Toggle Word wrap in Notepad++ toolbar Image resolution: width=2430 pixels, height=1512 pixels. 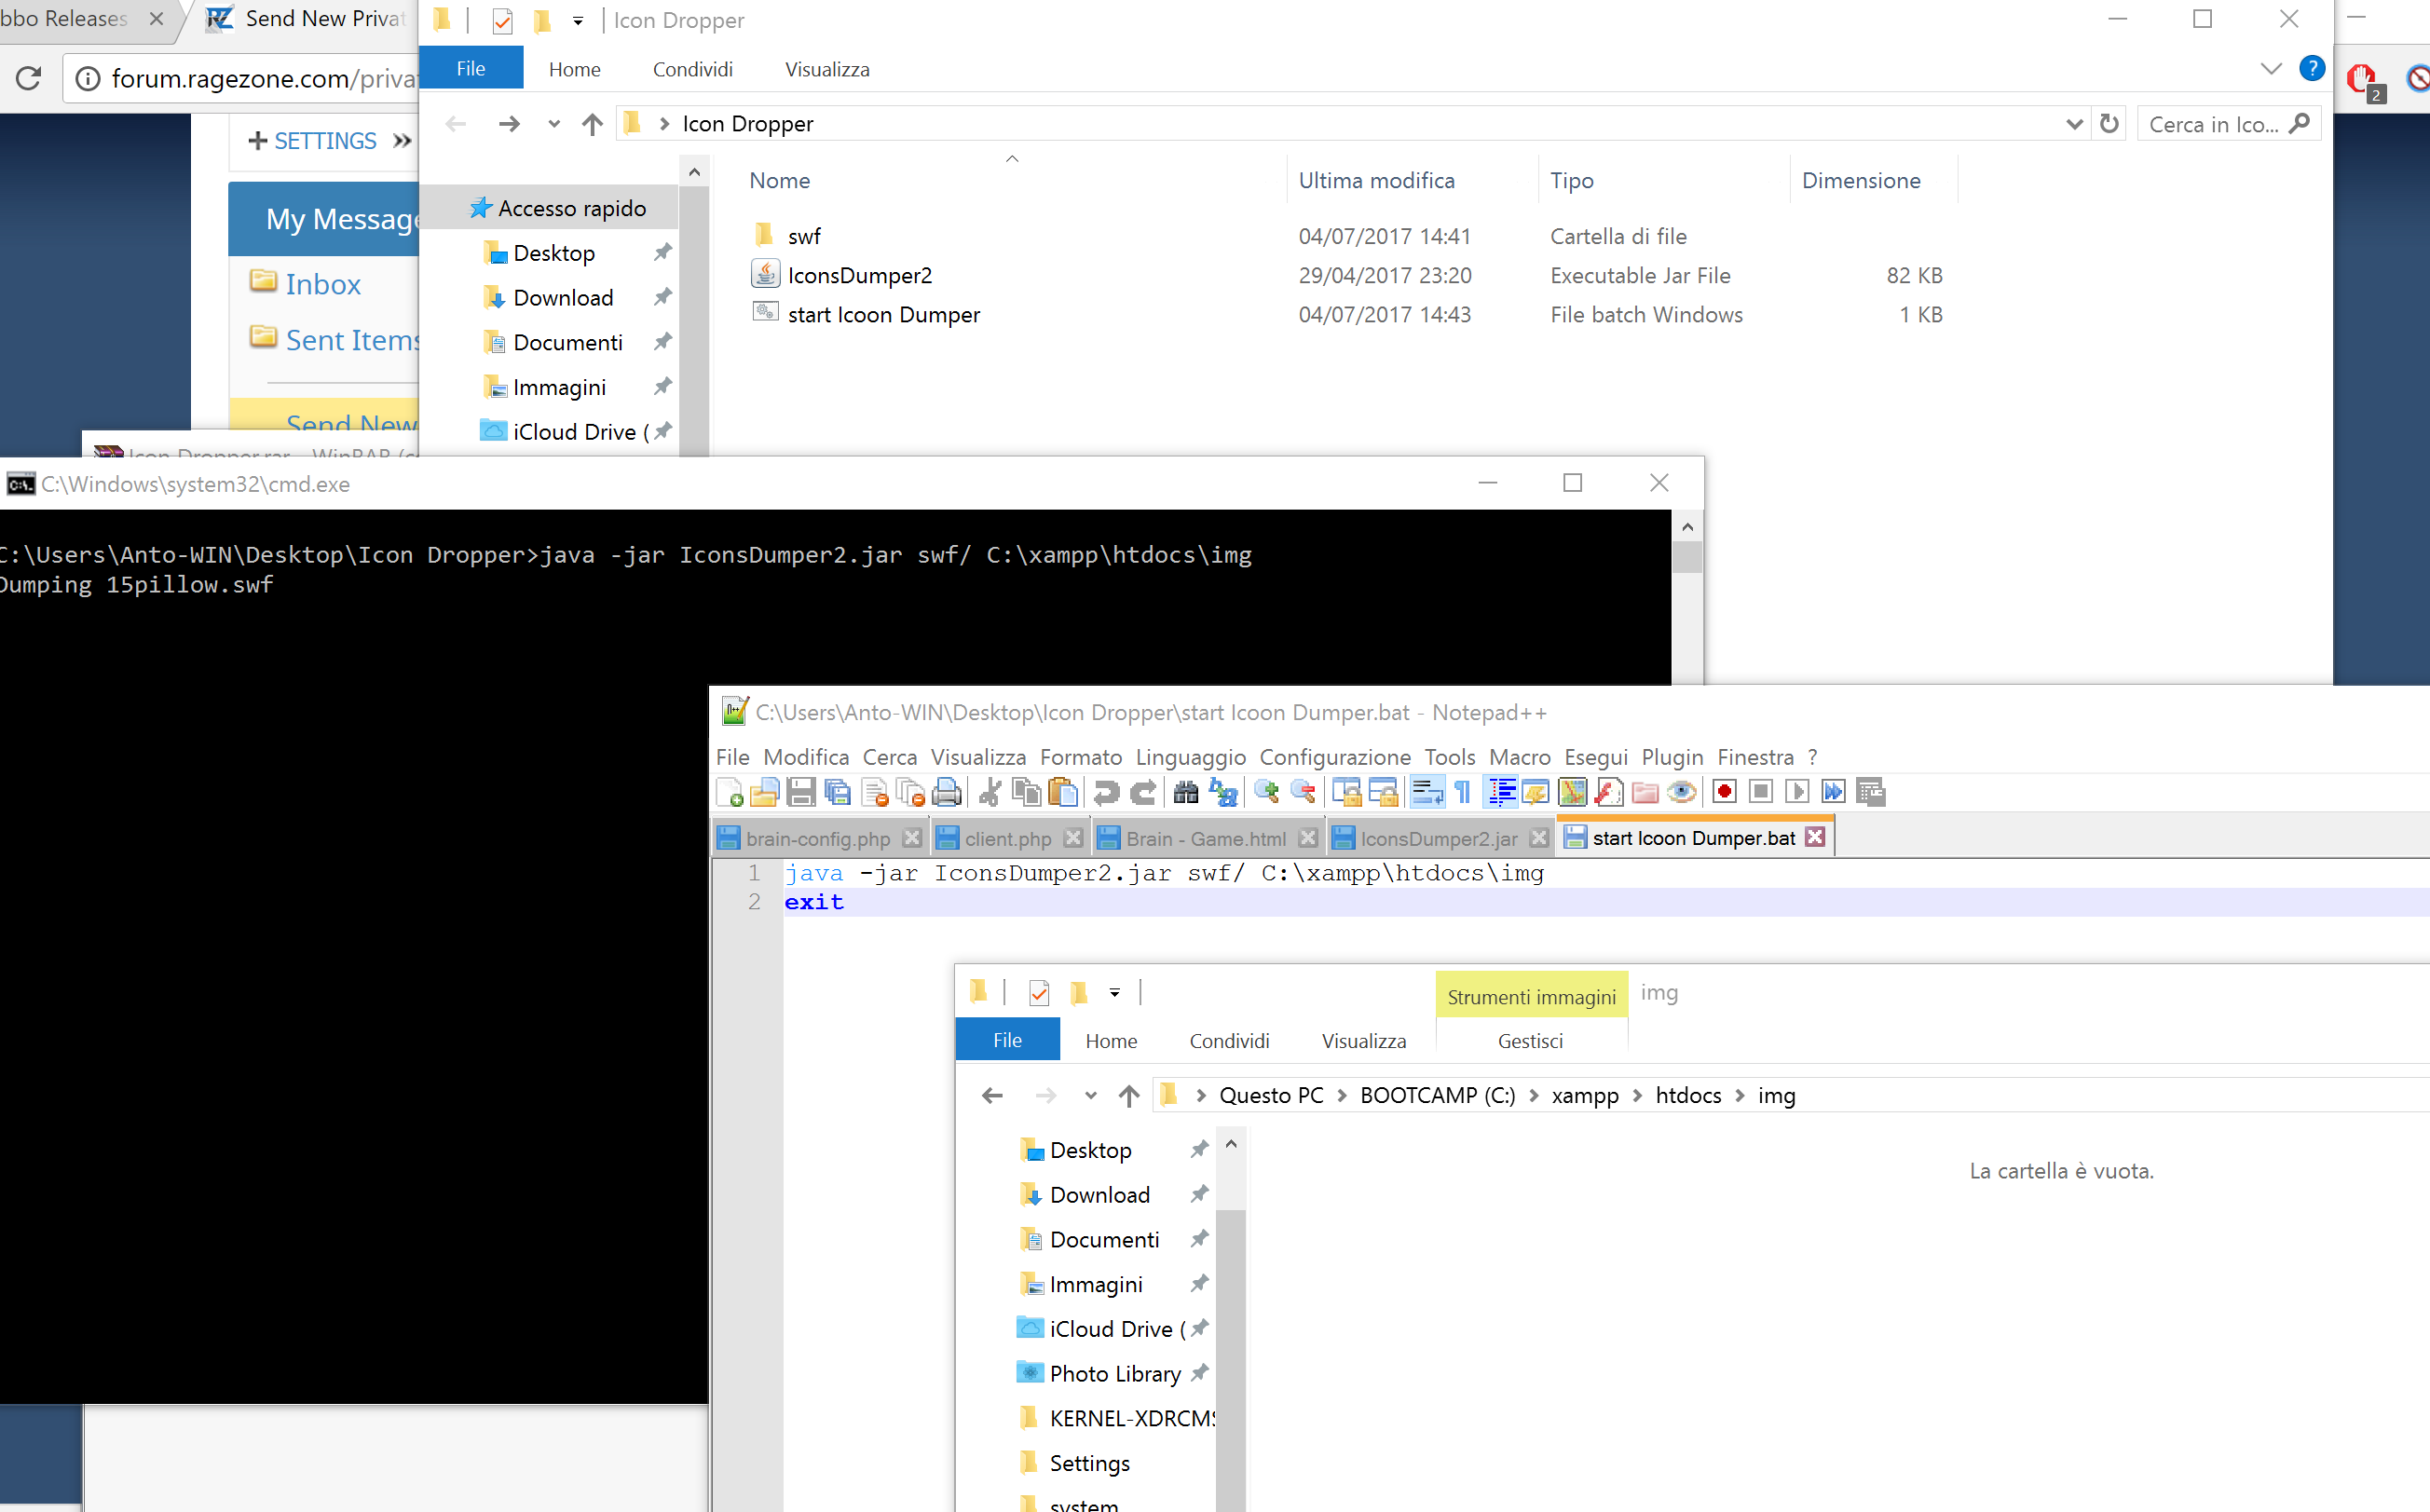(x=1427, y=792)
